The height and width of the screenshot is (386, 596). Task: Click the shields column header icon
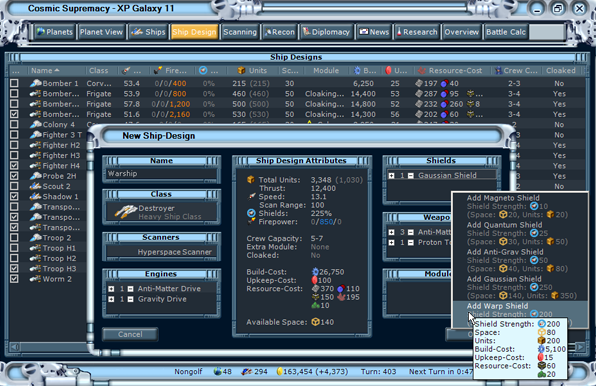(203, 71)
